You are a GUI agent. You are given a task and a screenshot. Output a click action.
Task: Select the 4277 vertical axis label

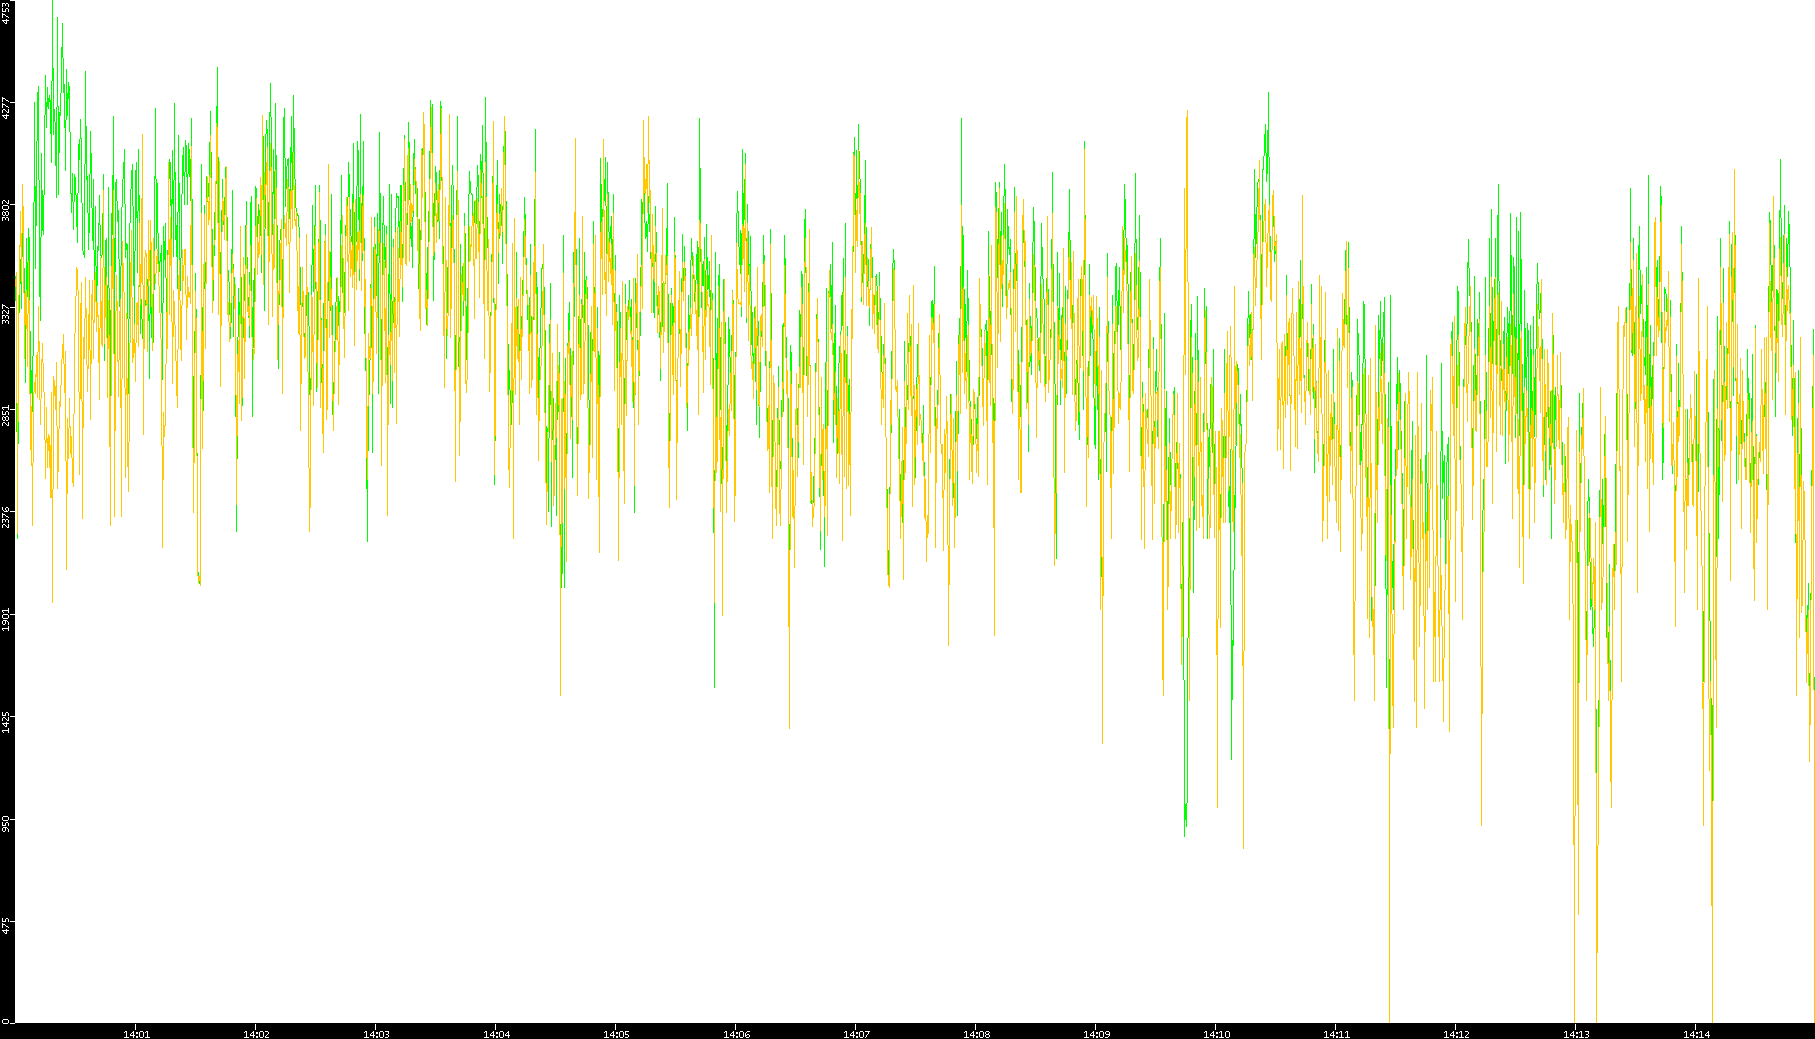[6, 108]
